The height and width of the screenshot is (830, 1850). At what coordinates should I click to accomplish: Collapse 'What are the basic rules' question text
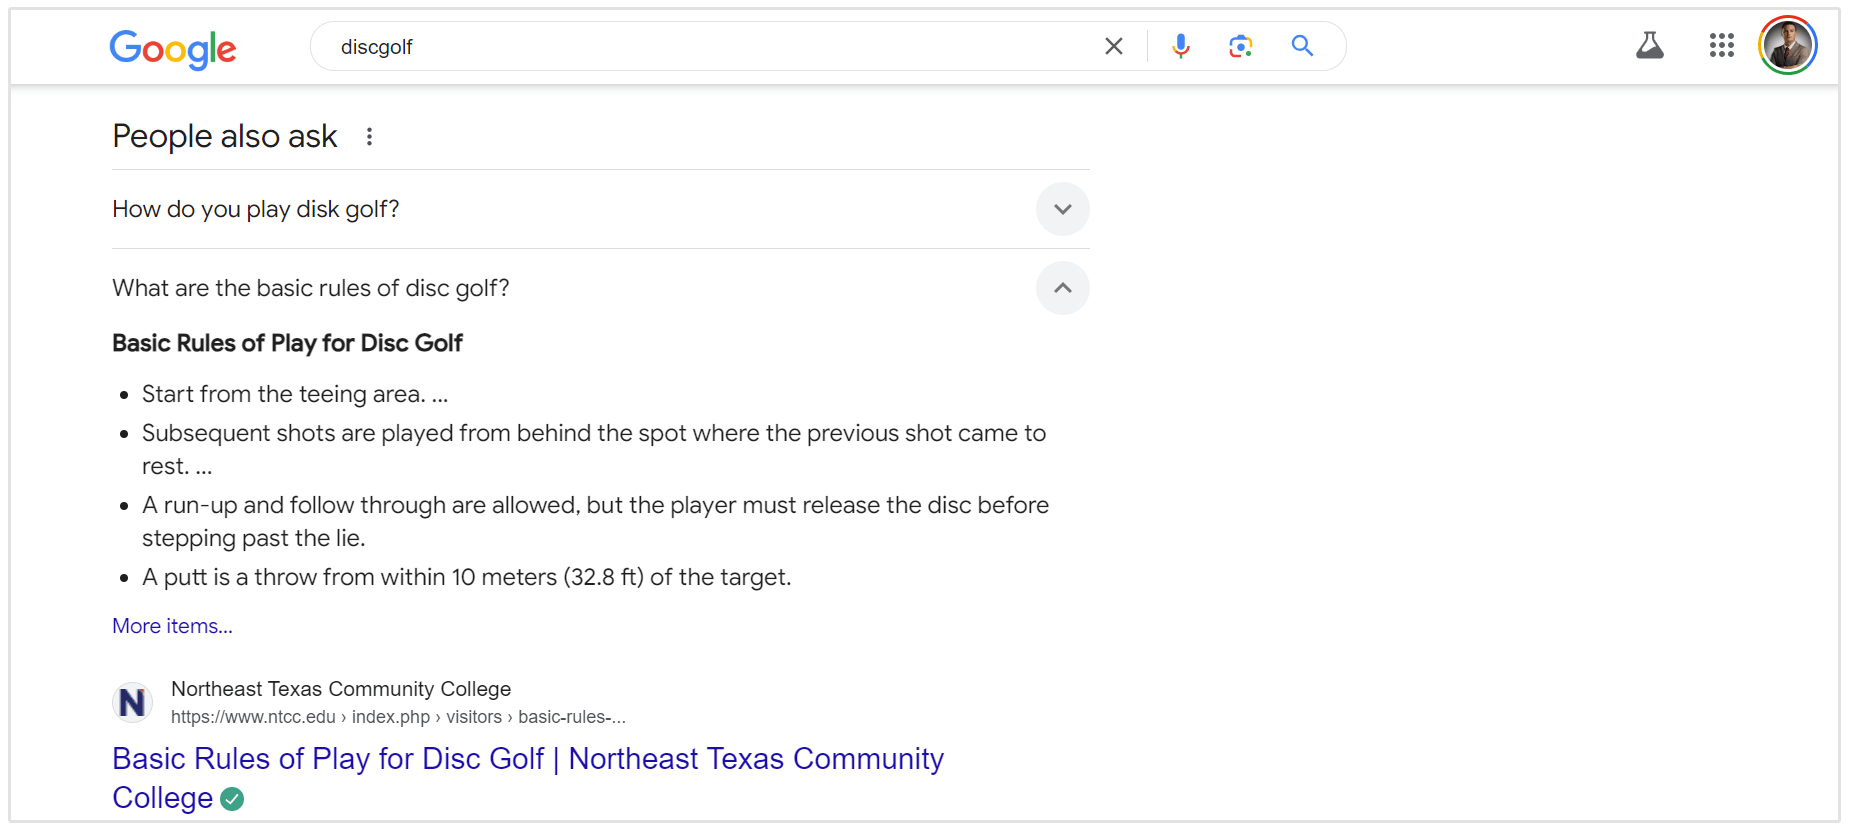click(x=311, y=288)
